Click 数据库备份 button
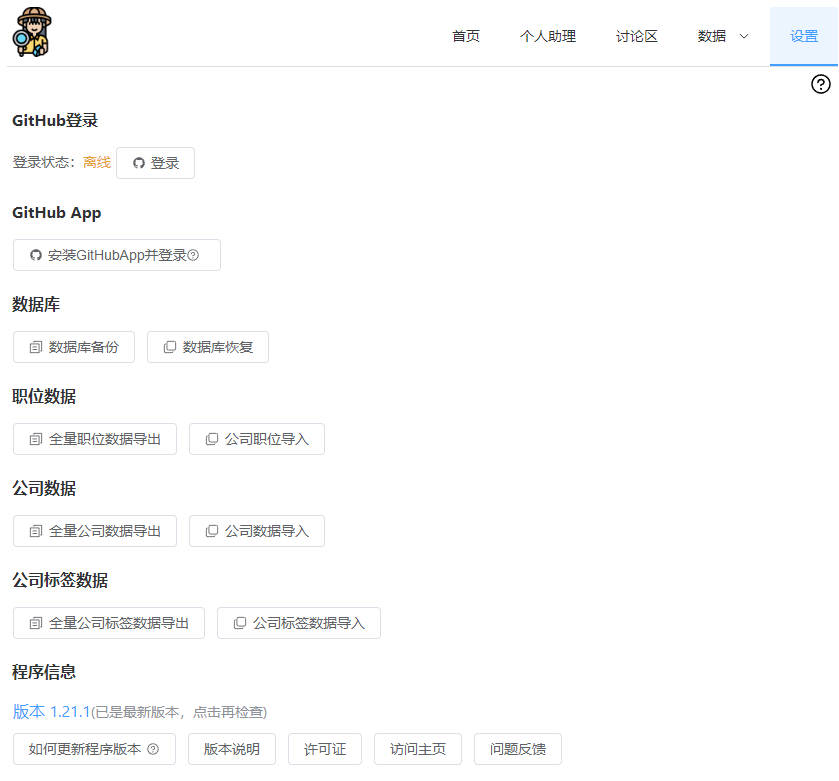This screenshot has width=839, height=781. pyautogui.click(x=74, y=347)
